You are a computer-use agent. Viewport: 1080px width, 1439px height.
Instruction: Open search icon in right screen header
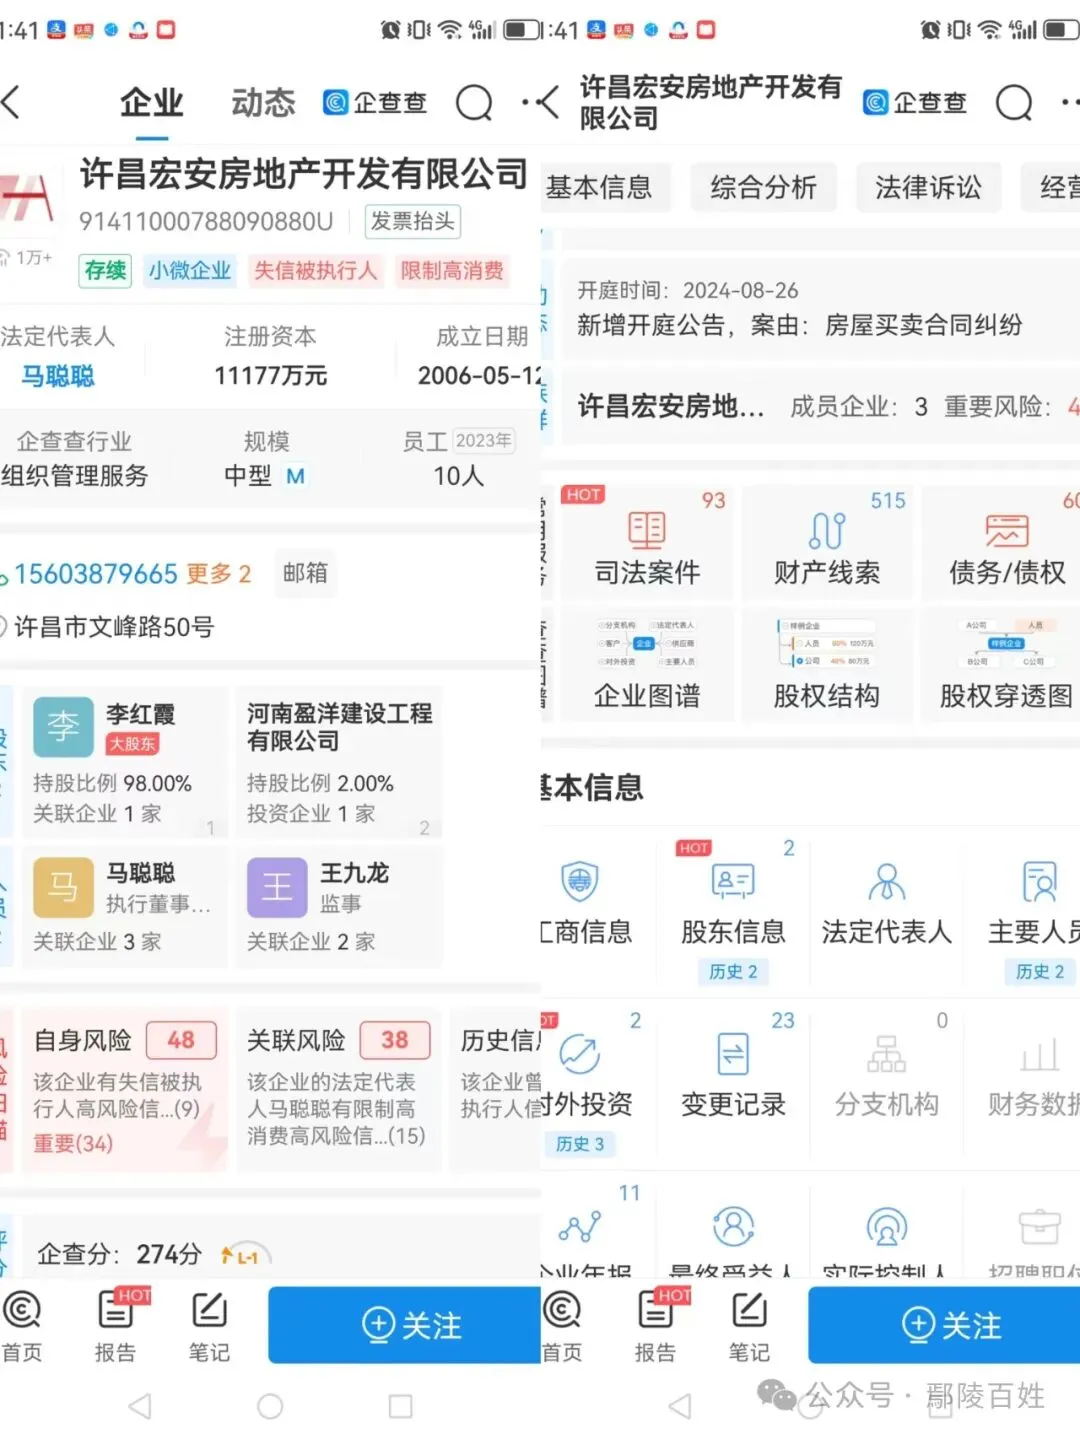(1014, 102)
